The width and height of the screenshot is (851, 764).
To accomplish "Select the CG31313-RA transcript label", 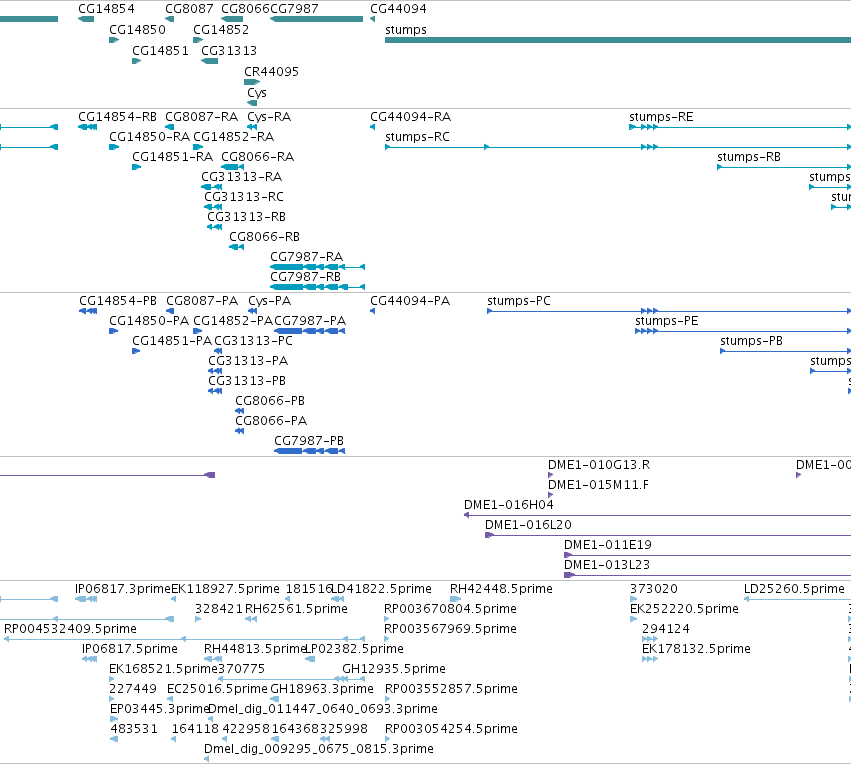I will (242, 177).
